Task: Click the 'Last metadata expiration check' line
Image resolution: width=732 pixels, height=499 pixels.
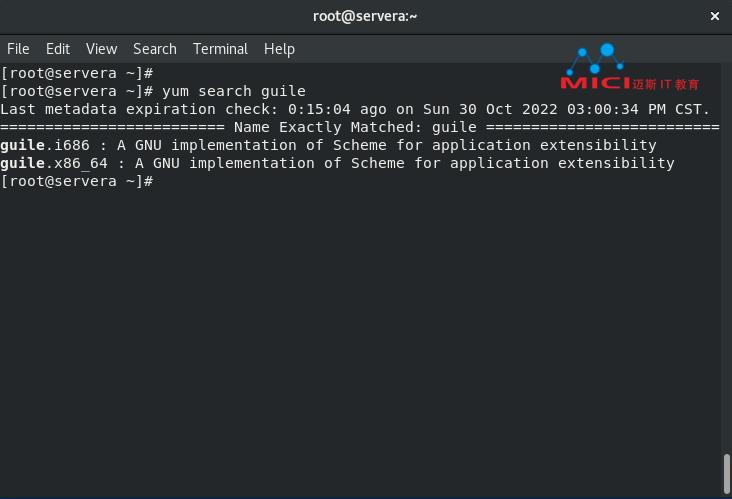Action: click(x=355, y=109)
